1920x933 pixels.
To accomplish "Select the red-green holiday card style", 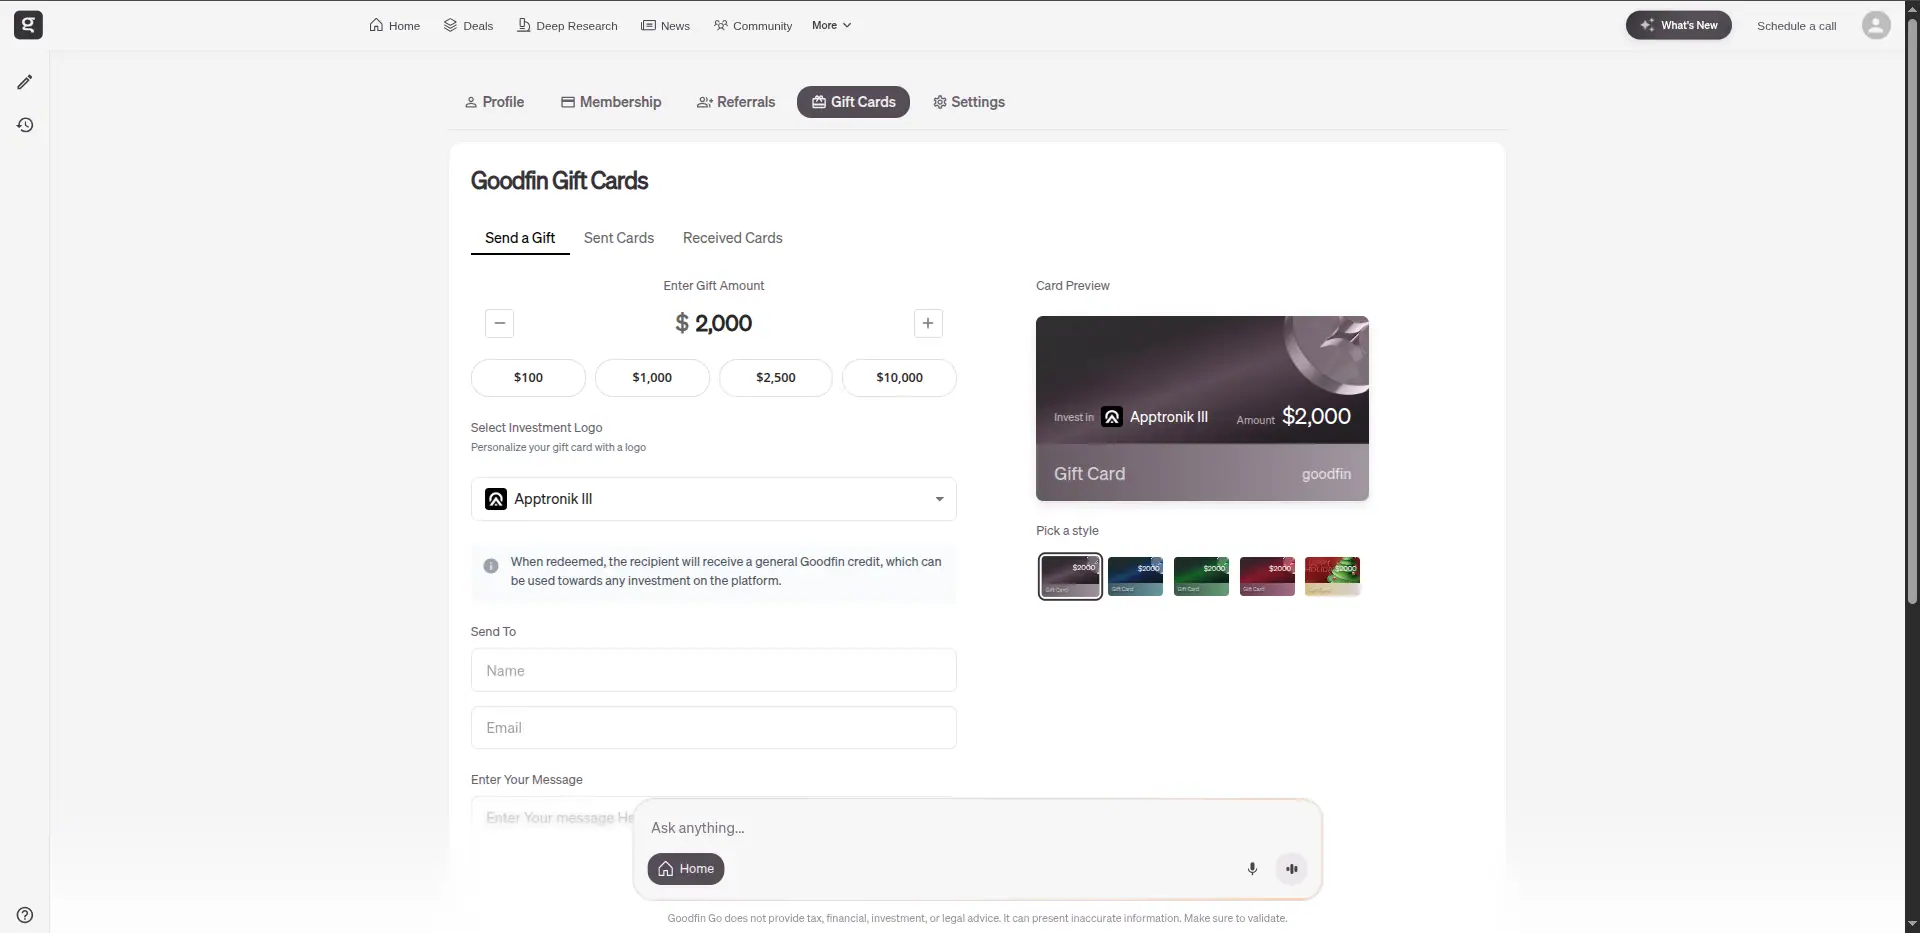I will click(1333, 576).
